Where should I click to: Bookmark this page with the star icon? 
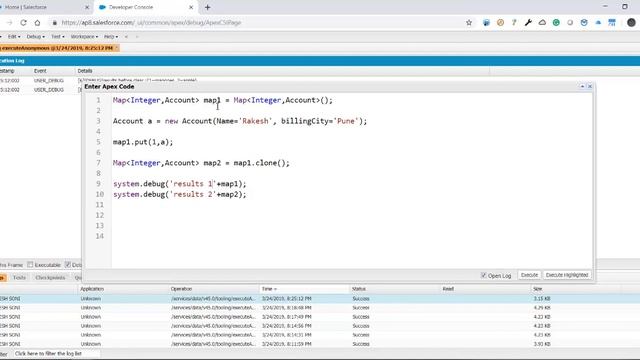(x=469, y=23)
